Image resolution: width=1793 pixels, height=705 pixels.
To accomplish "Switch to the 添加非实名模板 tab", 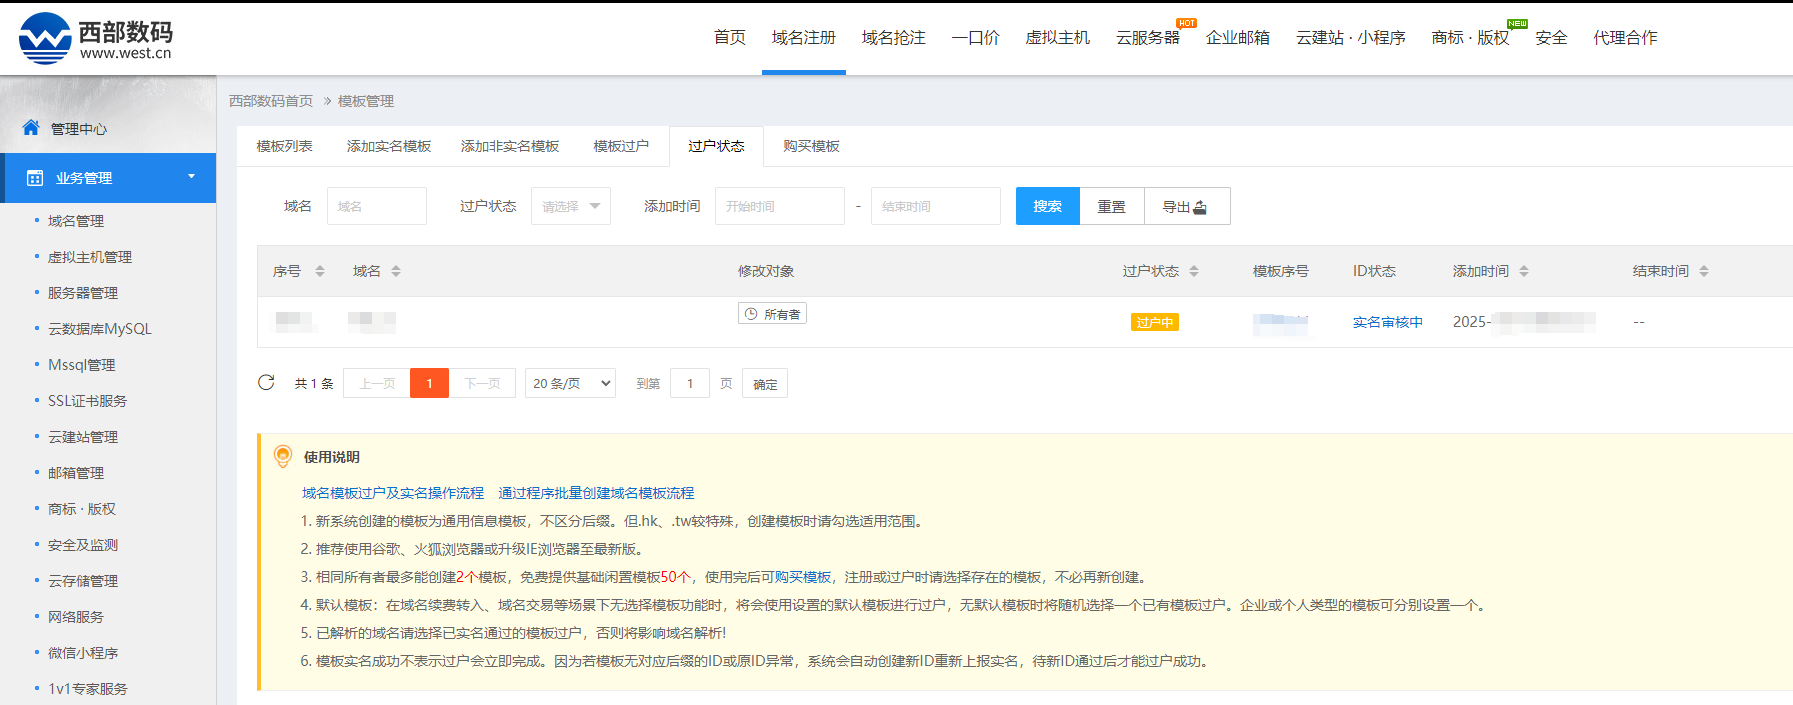I will pos(510,146).
